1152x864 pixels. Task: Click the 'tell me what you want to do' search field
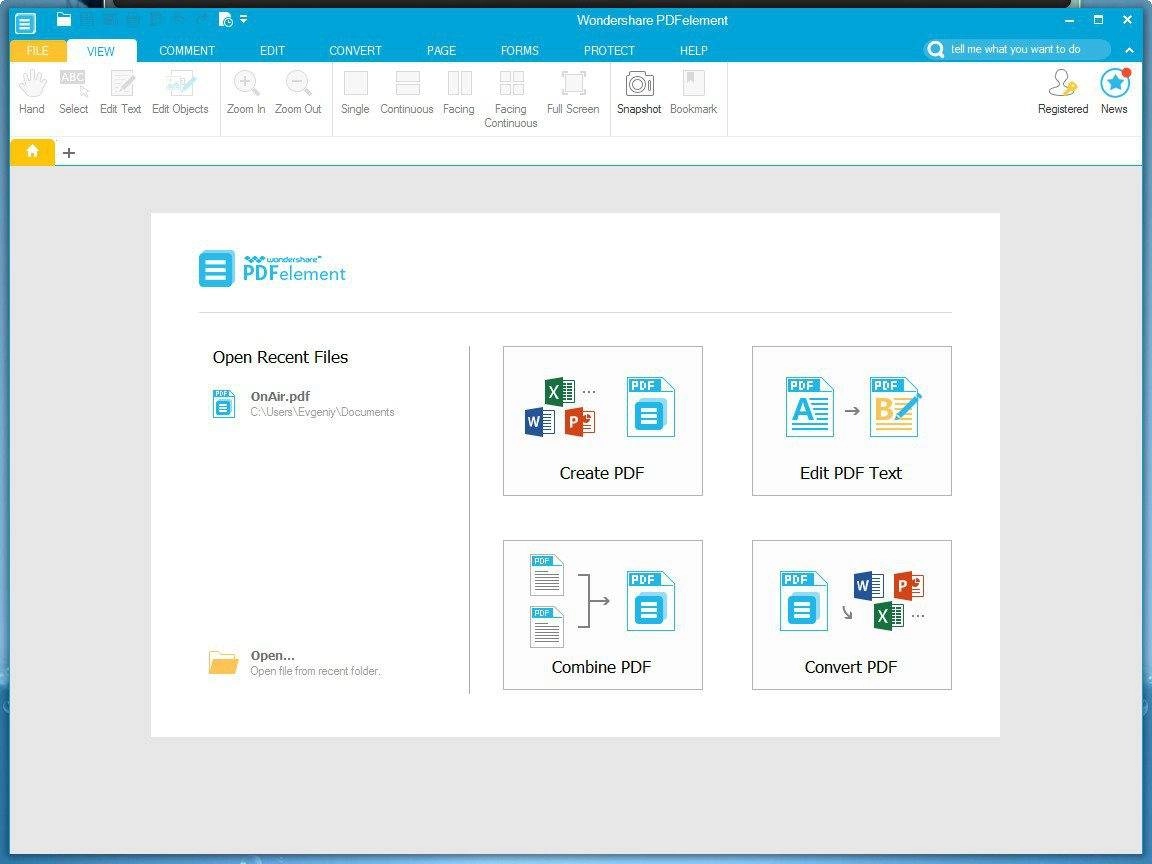click(1017, 49)
